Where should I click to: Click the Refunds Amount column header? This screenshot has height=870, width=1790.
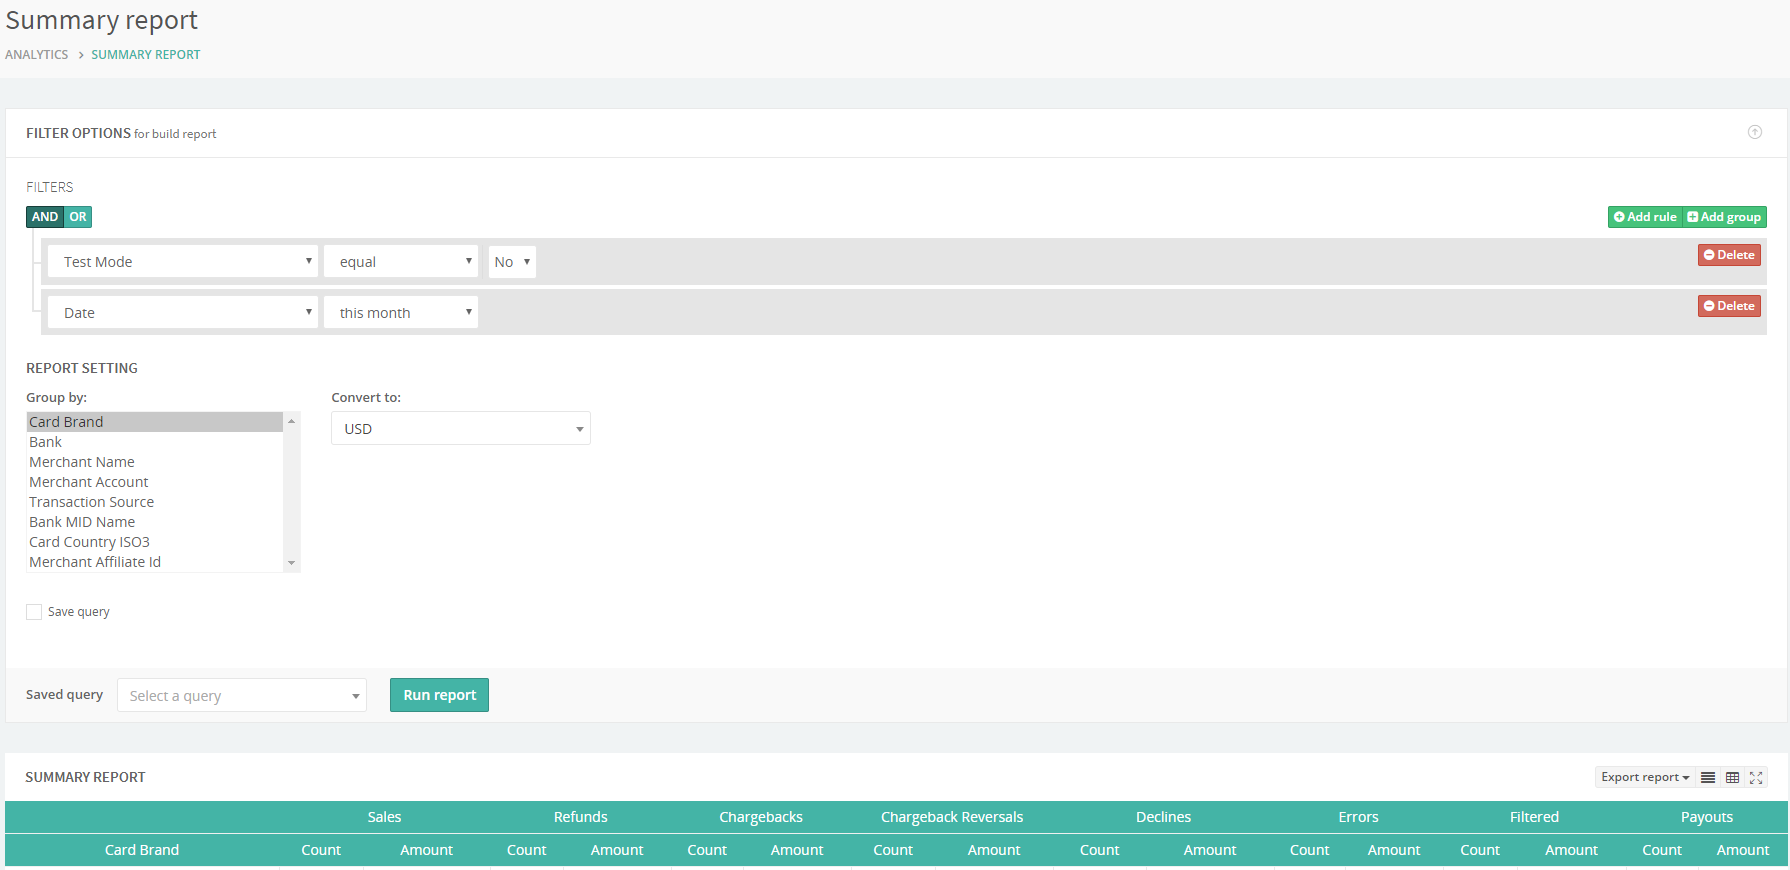point(617,850)
